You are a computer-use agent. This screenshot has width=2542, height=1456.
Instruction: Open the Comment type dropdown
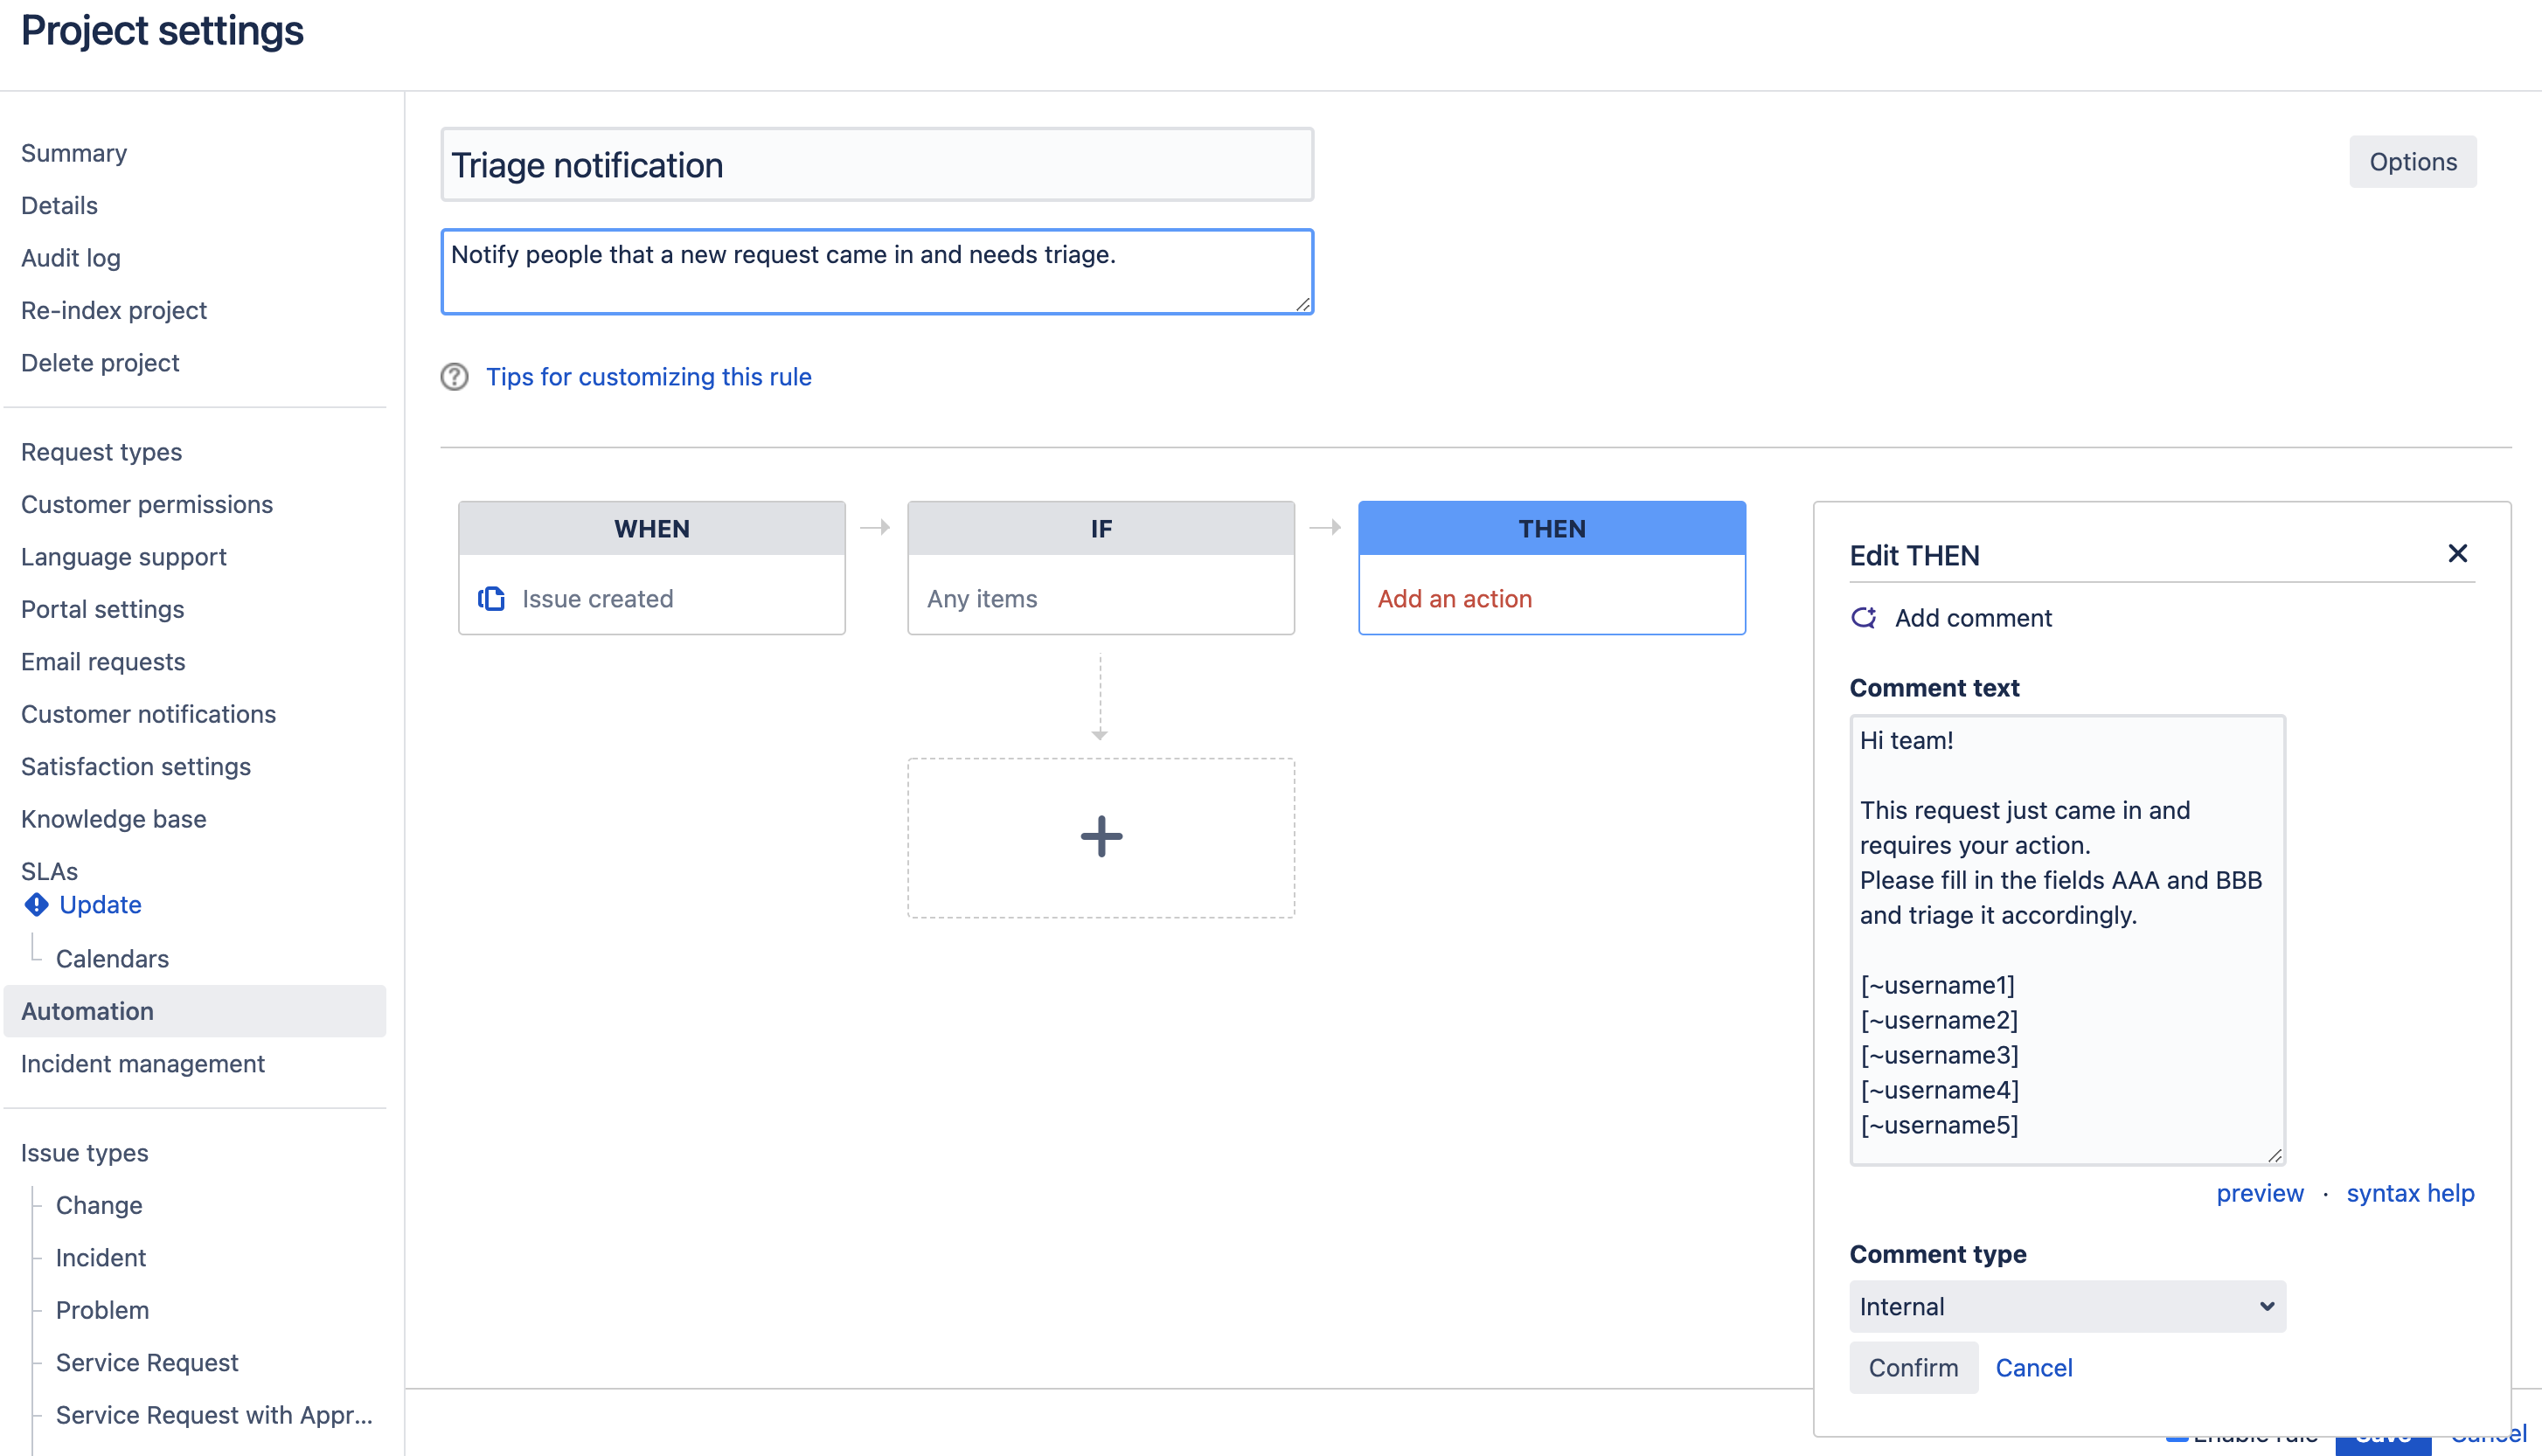tap(2067, 1306)
